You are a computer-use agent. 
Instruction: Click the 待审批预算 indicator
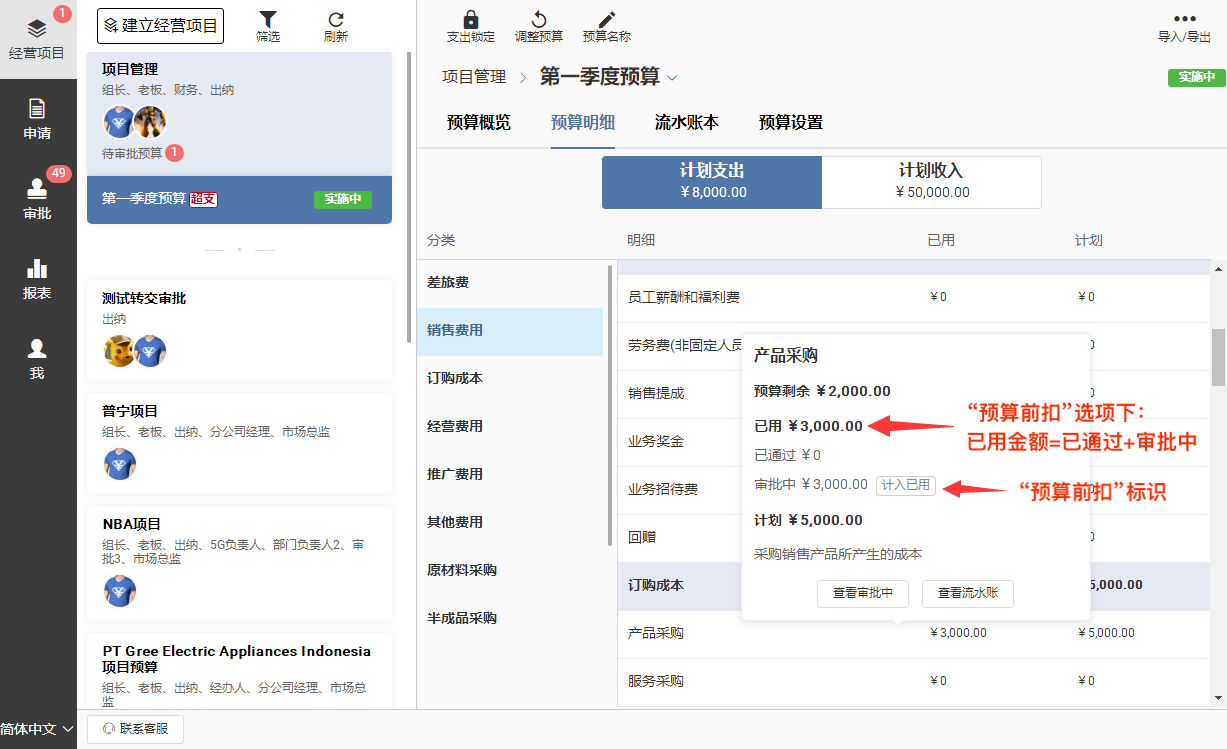(x=143, y=154)
